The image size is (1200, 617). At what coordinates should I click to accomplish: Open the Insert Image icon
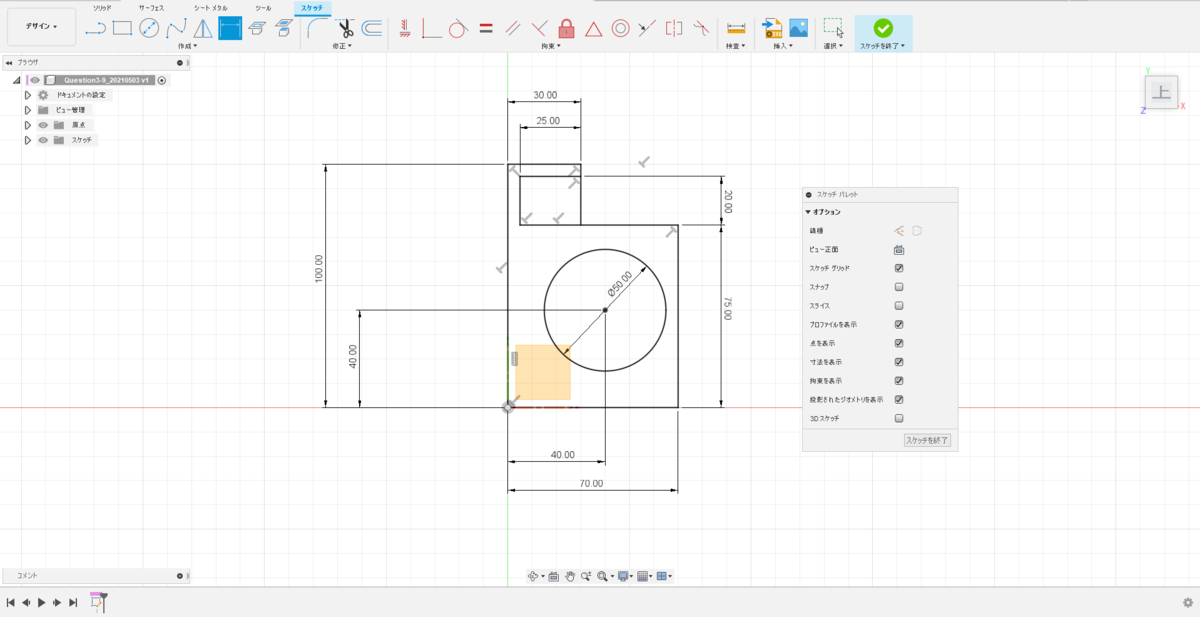pos(799,28)
